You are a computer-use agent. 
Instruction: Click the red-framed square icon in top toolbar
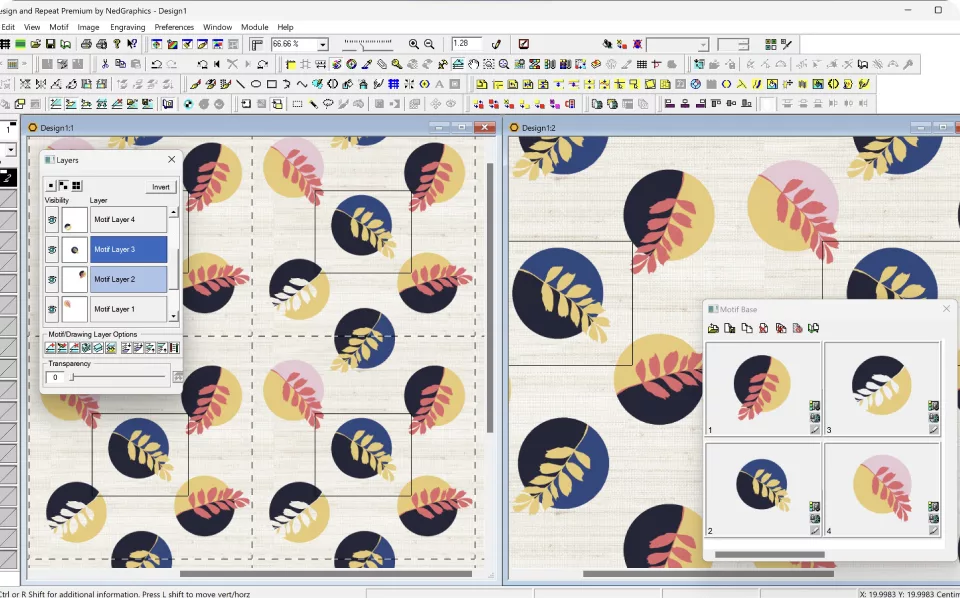523,44
